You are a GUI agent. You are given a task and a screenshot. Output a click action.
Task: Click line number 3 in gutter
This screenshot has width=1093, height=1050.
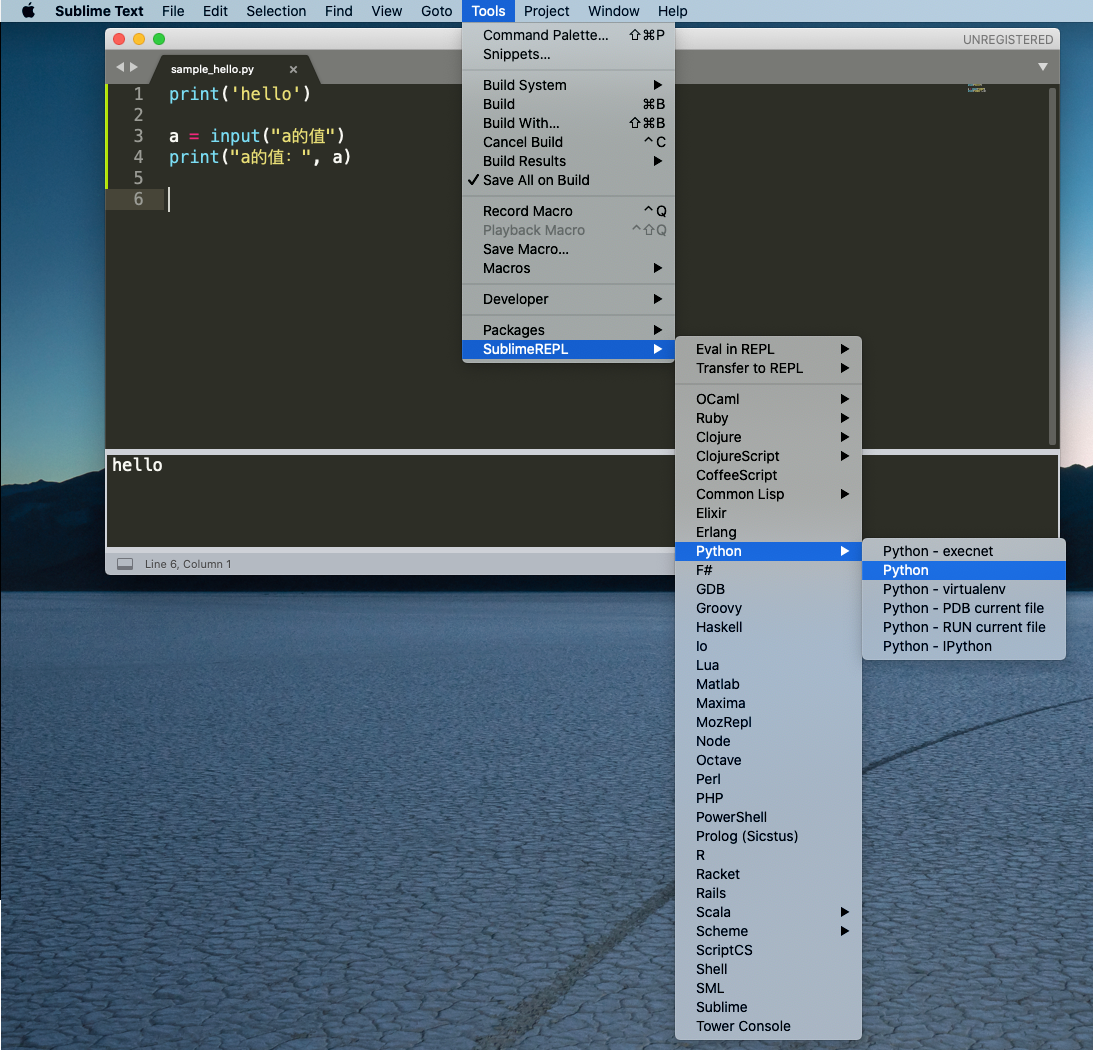coord(138,135)
